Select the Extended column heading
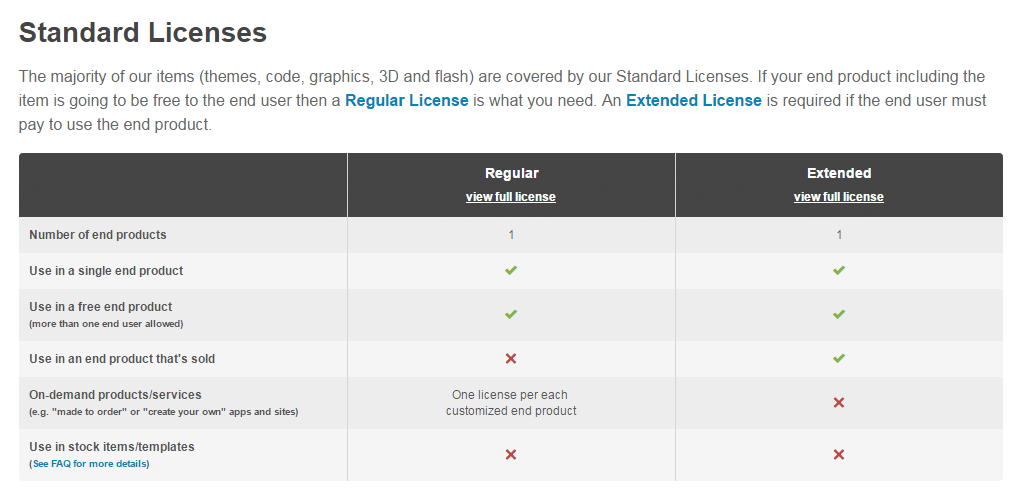This screenshot has width=1022, height=499. (839, 173)
